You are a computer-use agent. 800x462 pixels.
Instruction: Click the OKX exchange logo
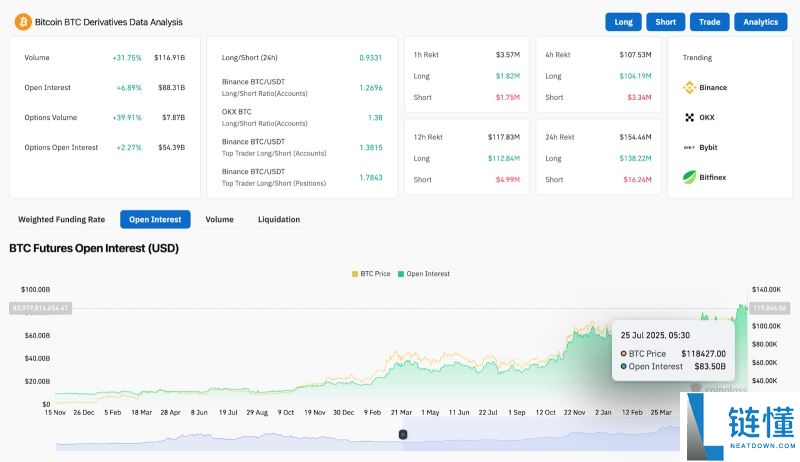click(x=689, y=118)
